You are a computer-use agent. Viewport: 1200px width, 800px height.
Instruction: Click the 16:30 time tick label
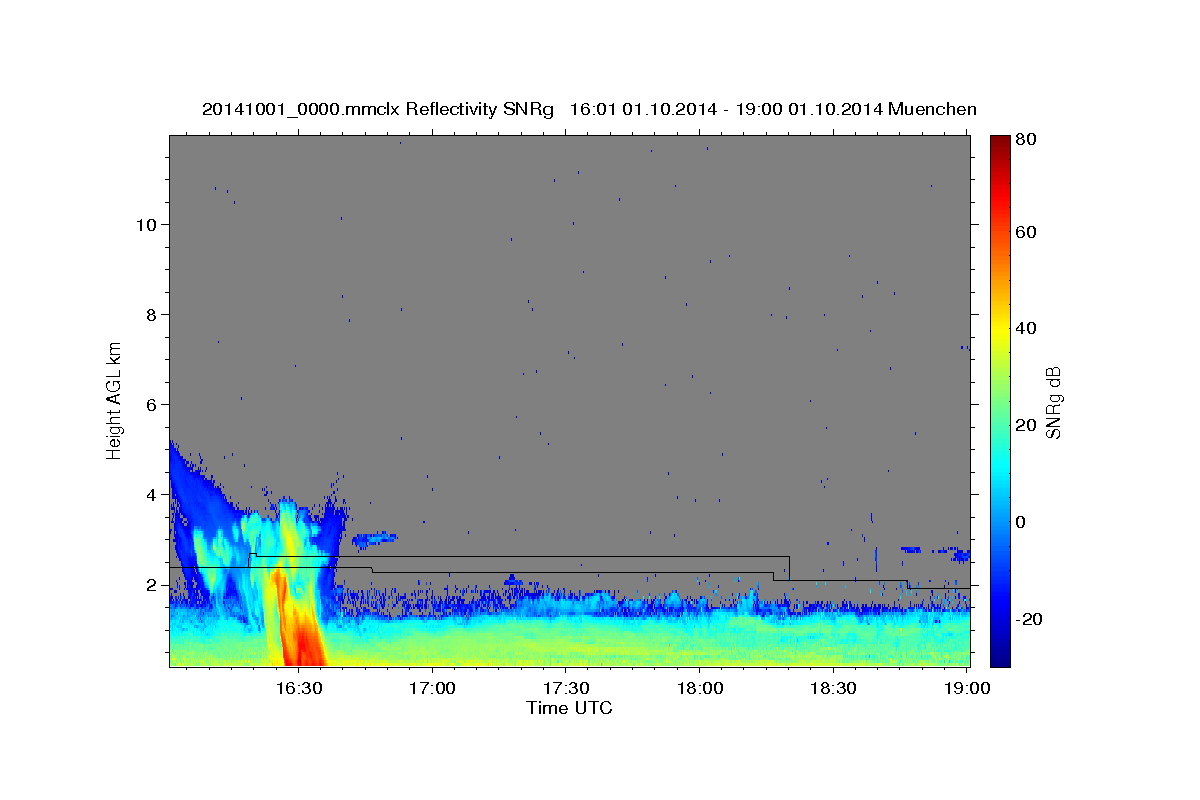pyautogui.click(x=299, y=689)
